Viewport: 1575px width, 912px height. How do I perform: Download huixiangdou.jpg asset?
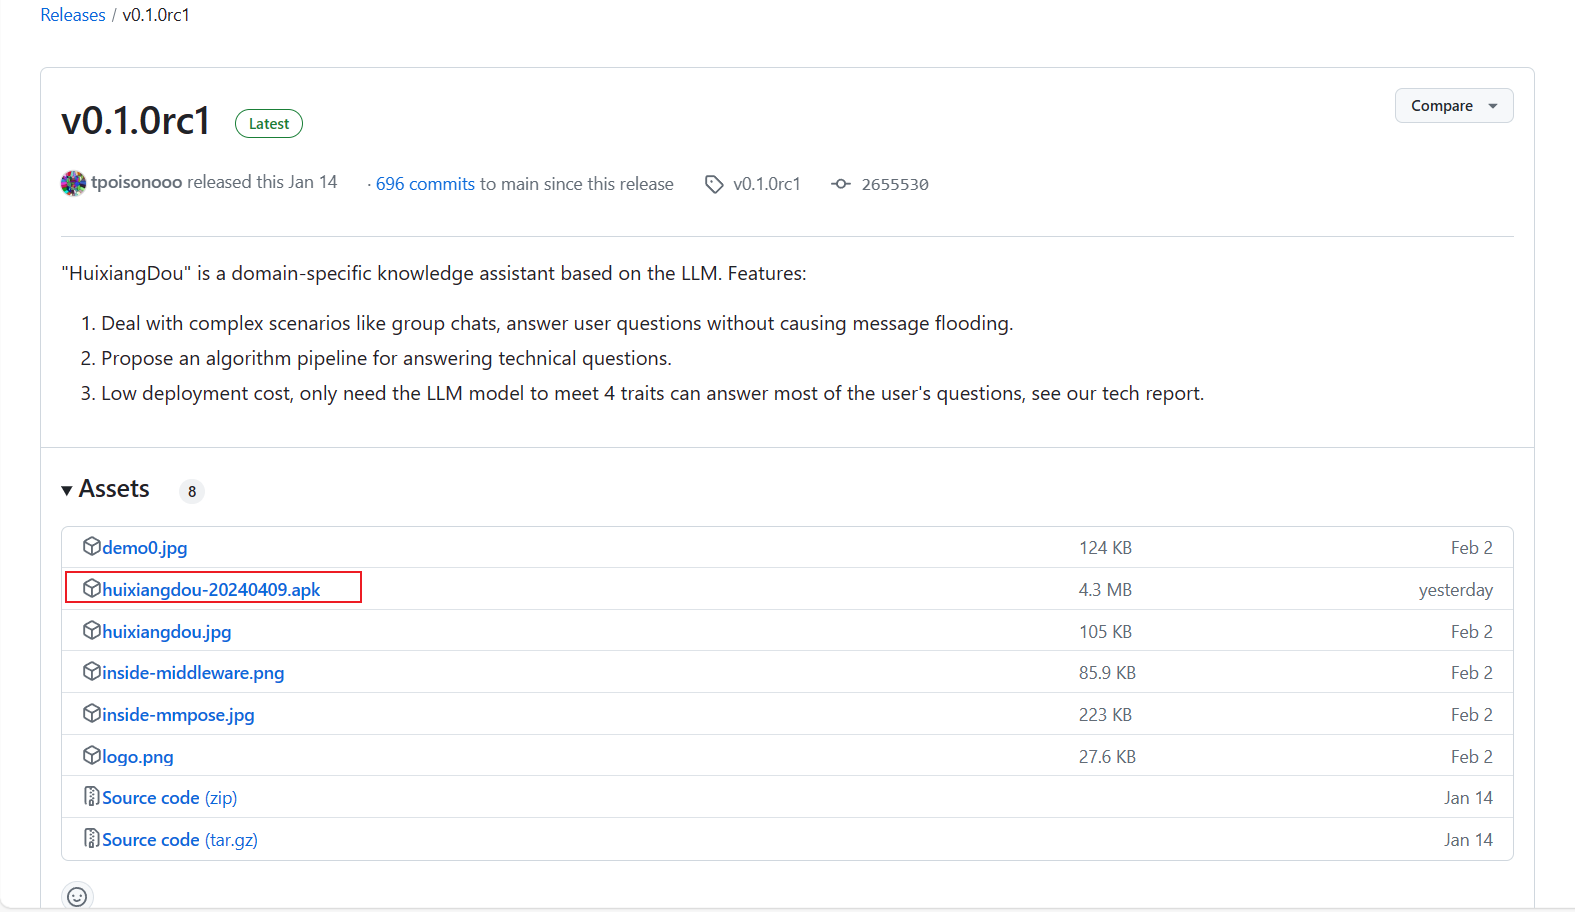point(166,632)
